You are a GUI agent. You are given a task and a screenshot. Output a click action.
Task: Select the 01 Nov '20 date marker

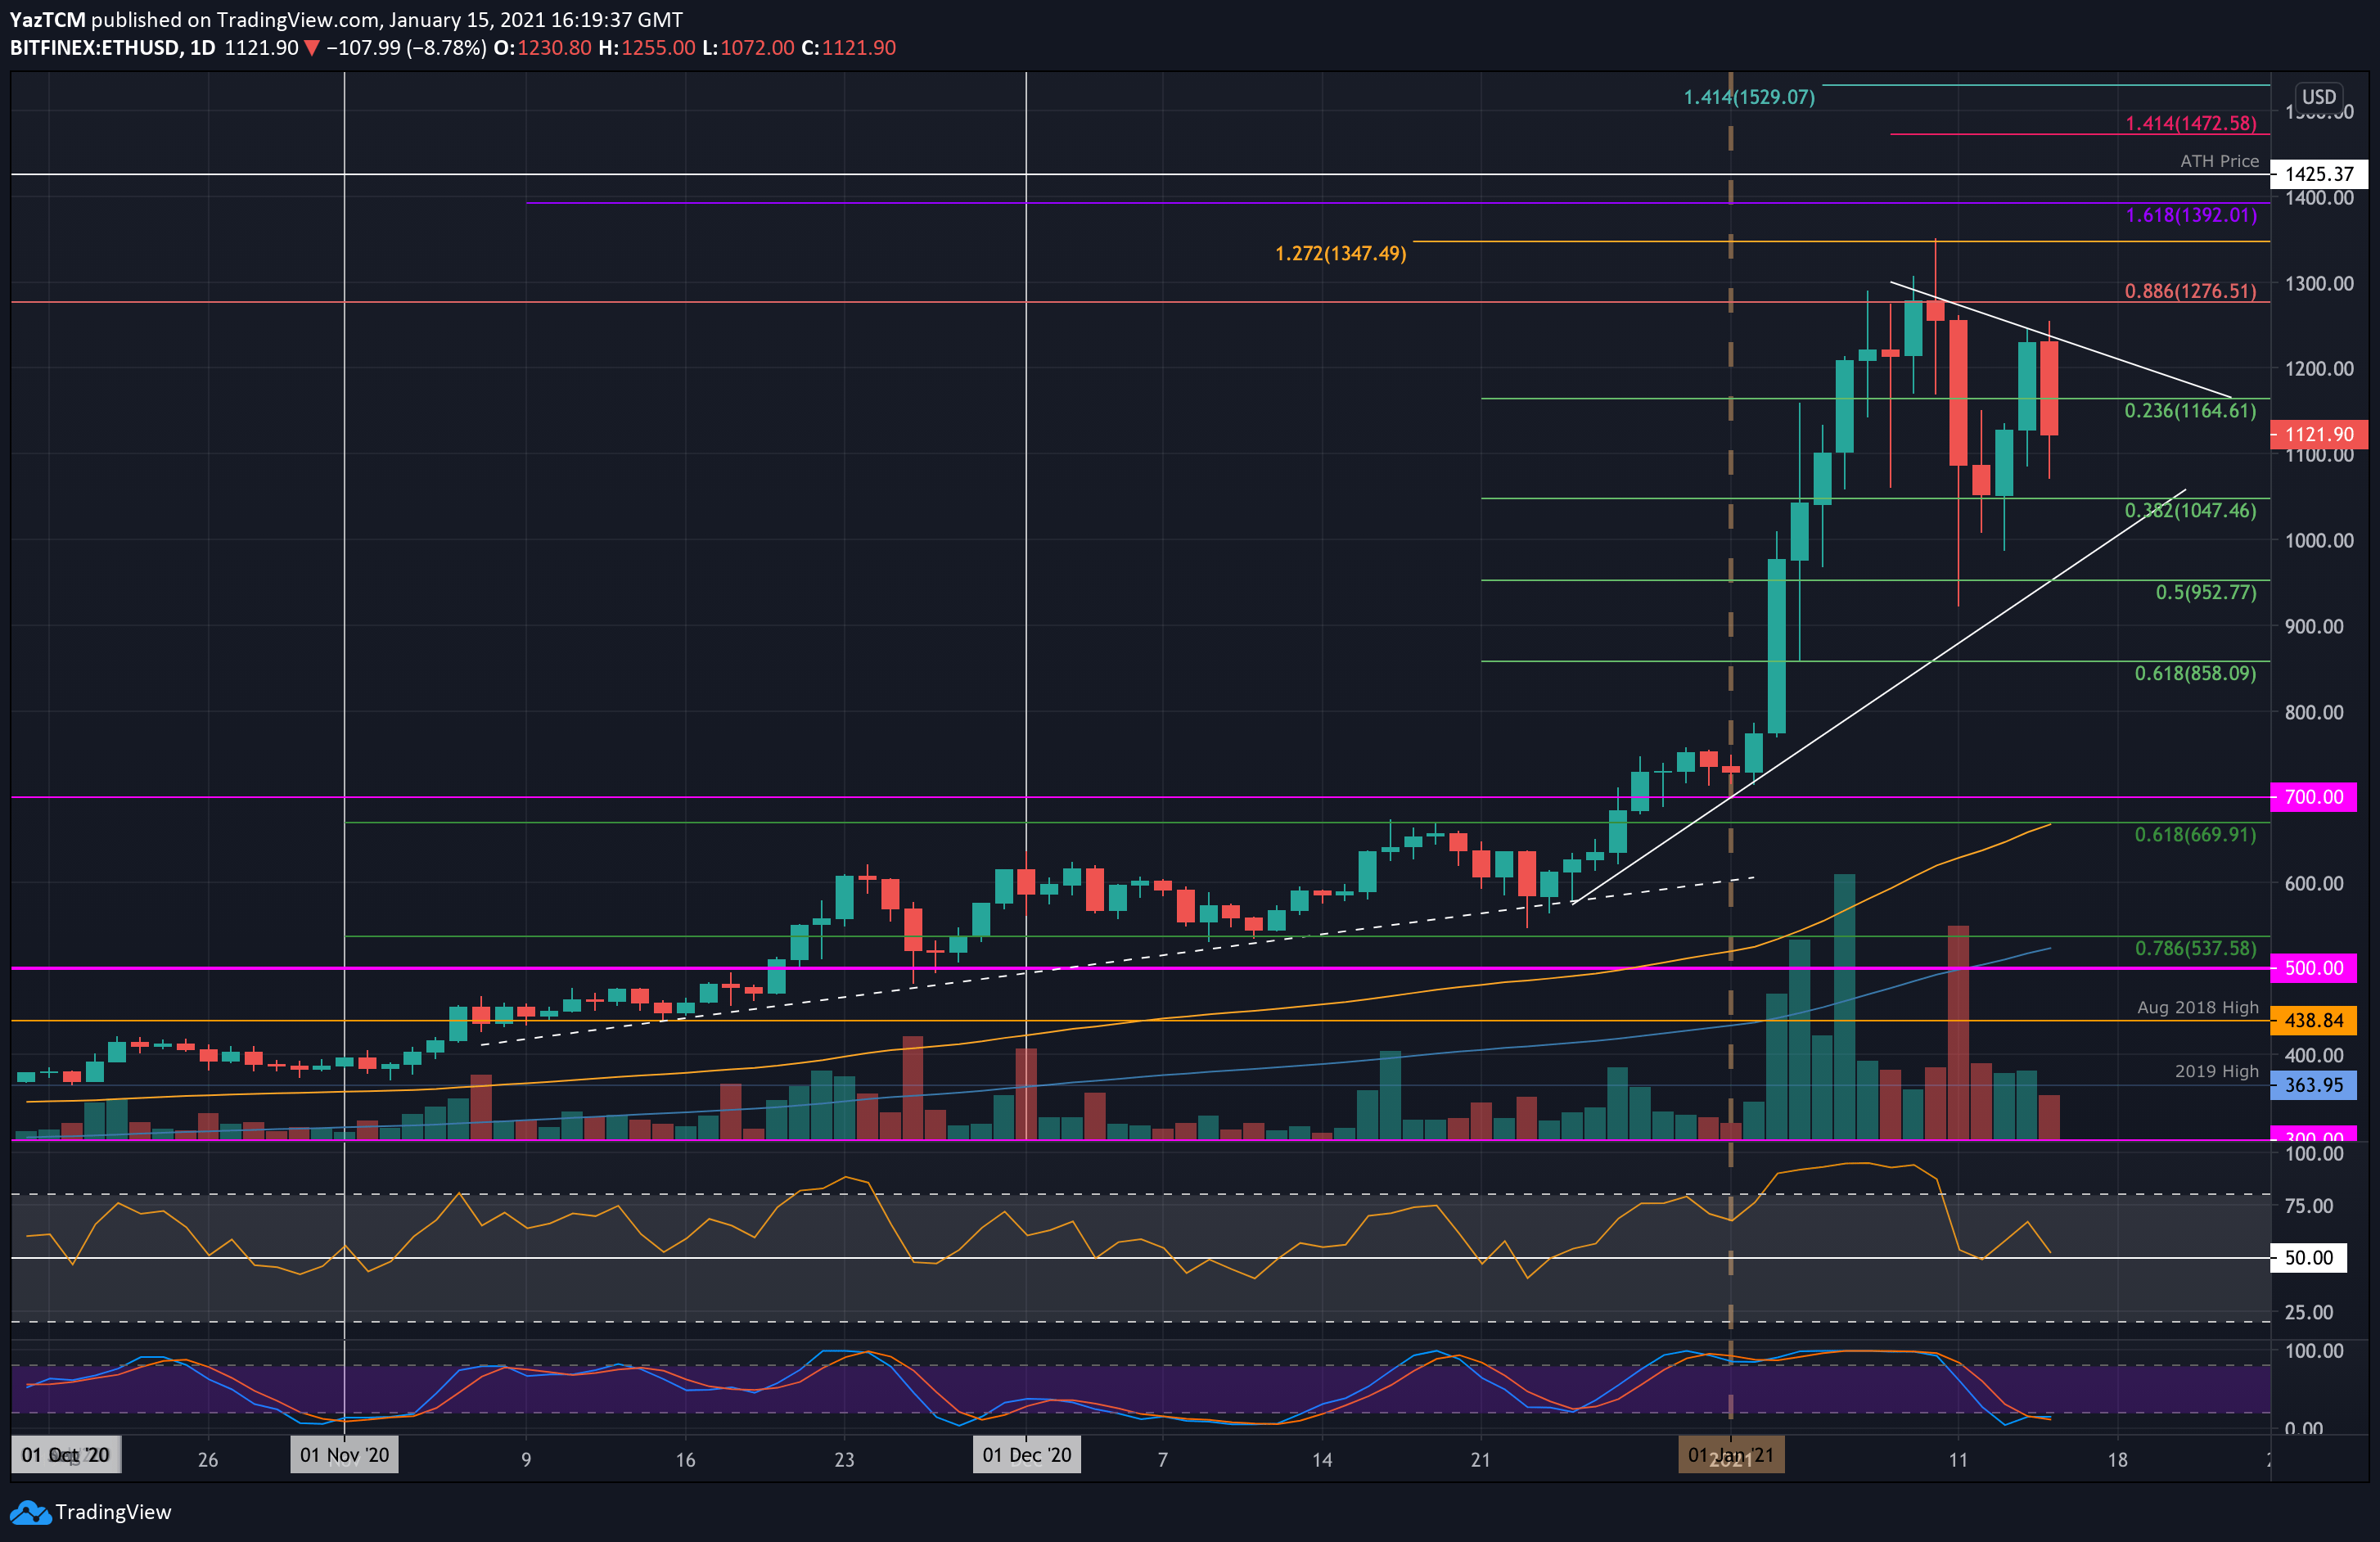pos(344,1455)
